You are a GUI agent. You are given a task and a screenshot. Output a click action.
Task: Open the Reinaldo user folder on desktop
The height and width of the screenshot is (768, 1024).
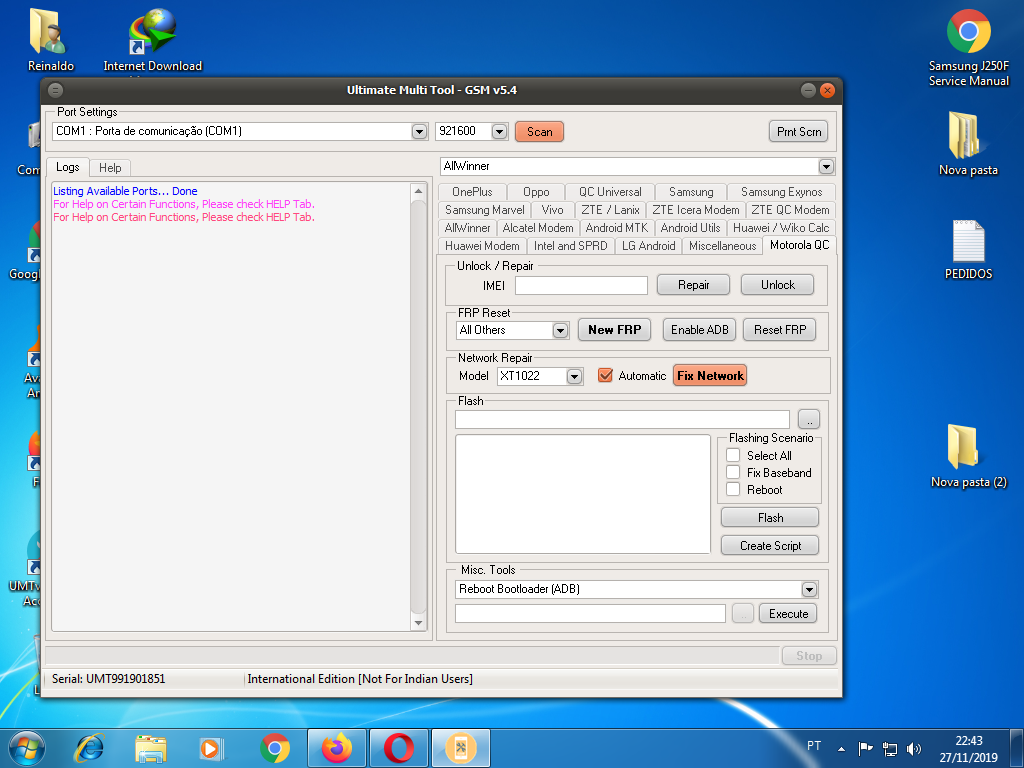pos(50,40)
